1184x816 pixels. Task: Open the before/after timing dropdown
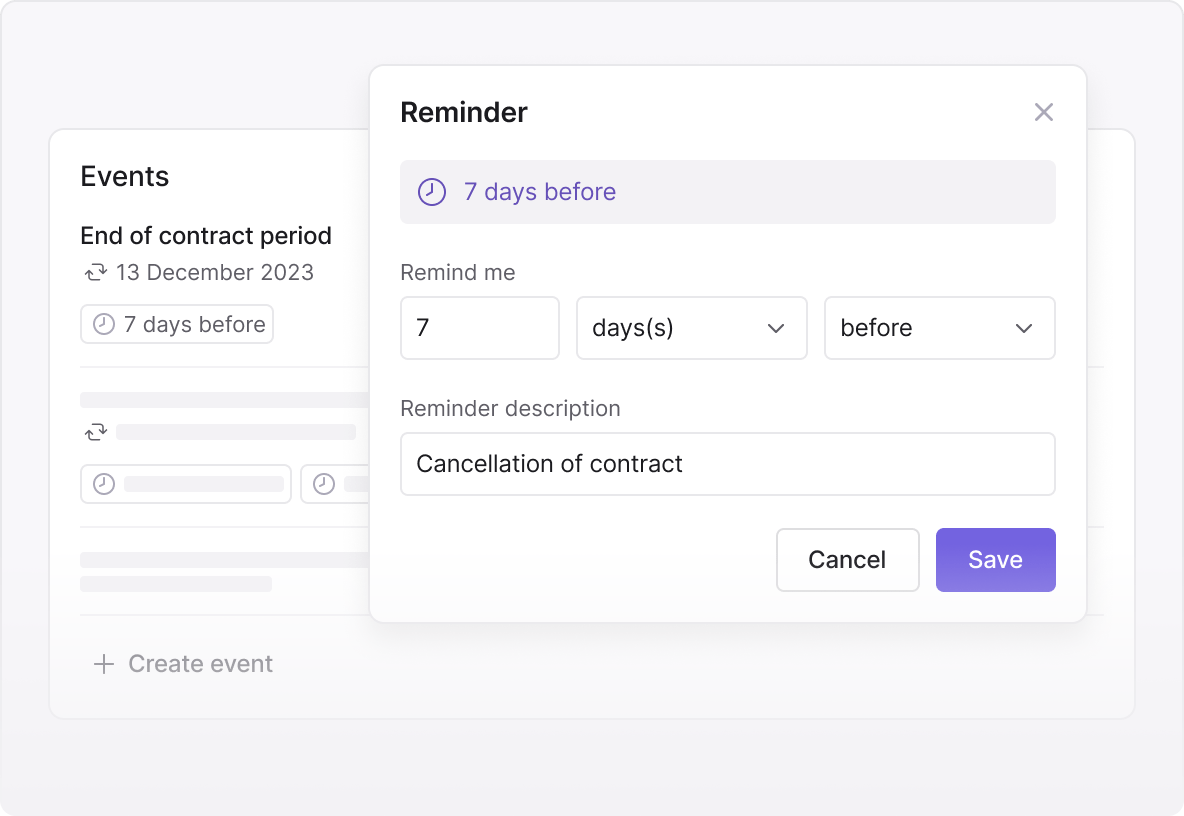[939, 328]
